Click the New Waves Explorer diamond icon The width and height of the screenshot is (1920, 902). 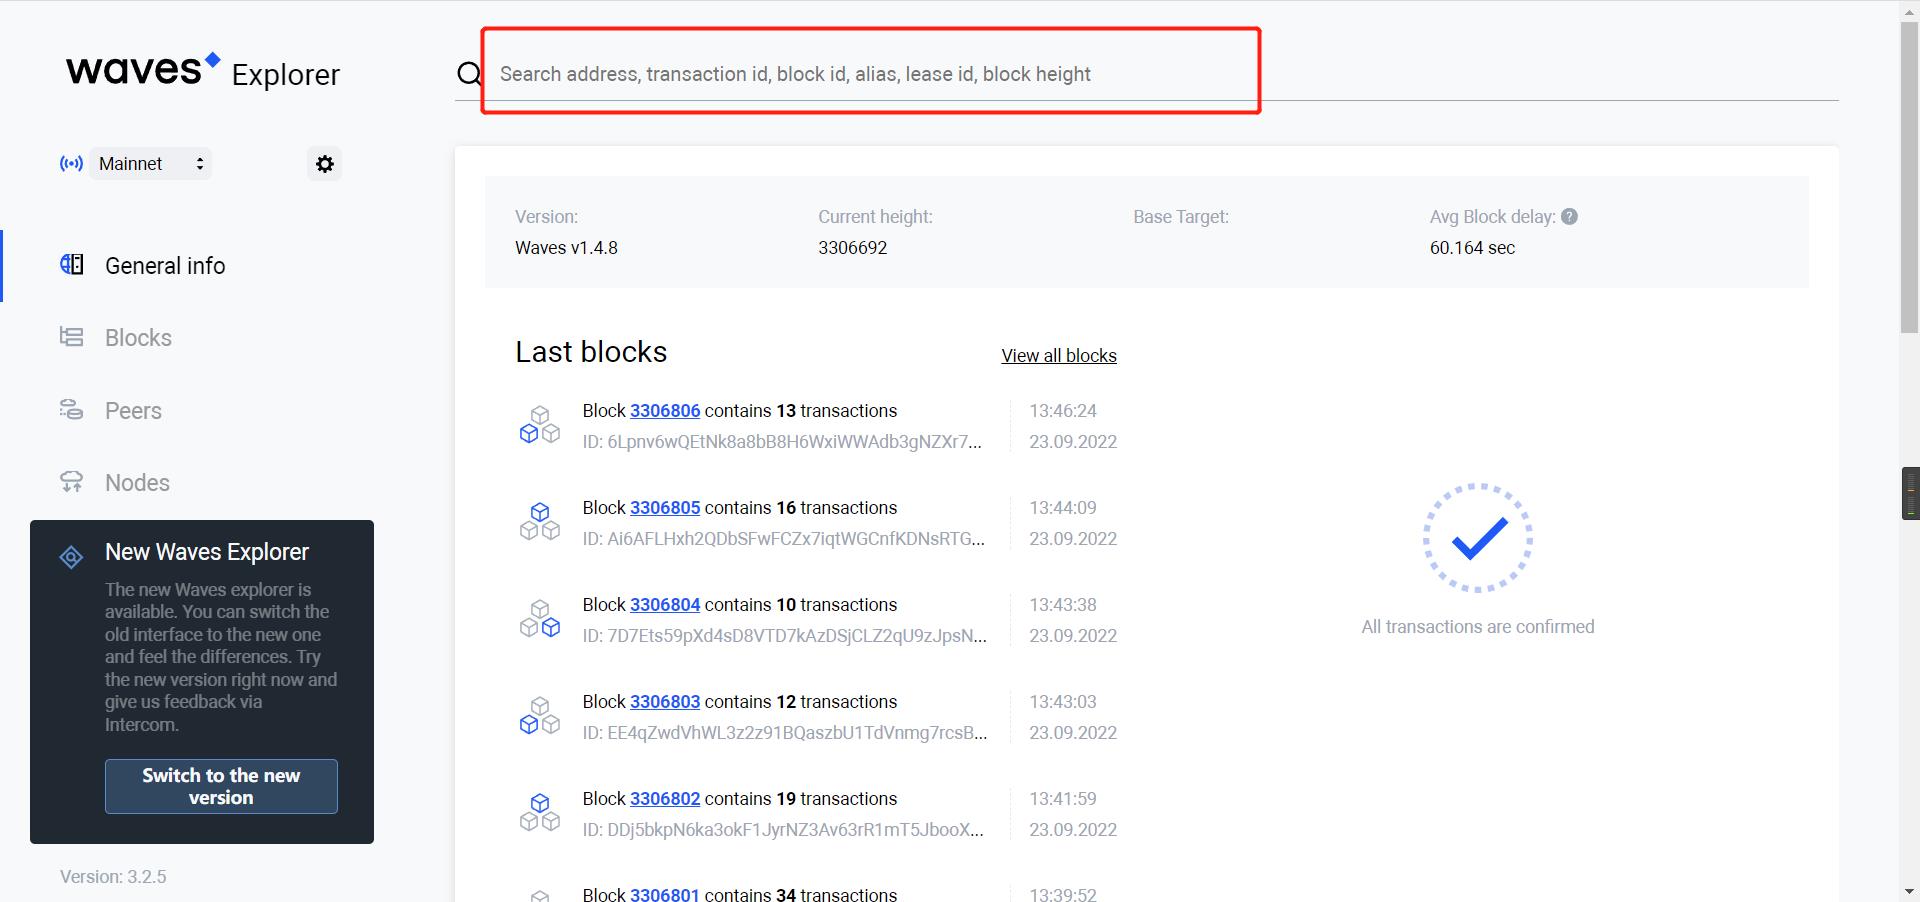coord(71,557)
